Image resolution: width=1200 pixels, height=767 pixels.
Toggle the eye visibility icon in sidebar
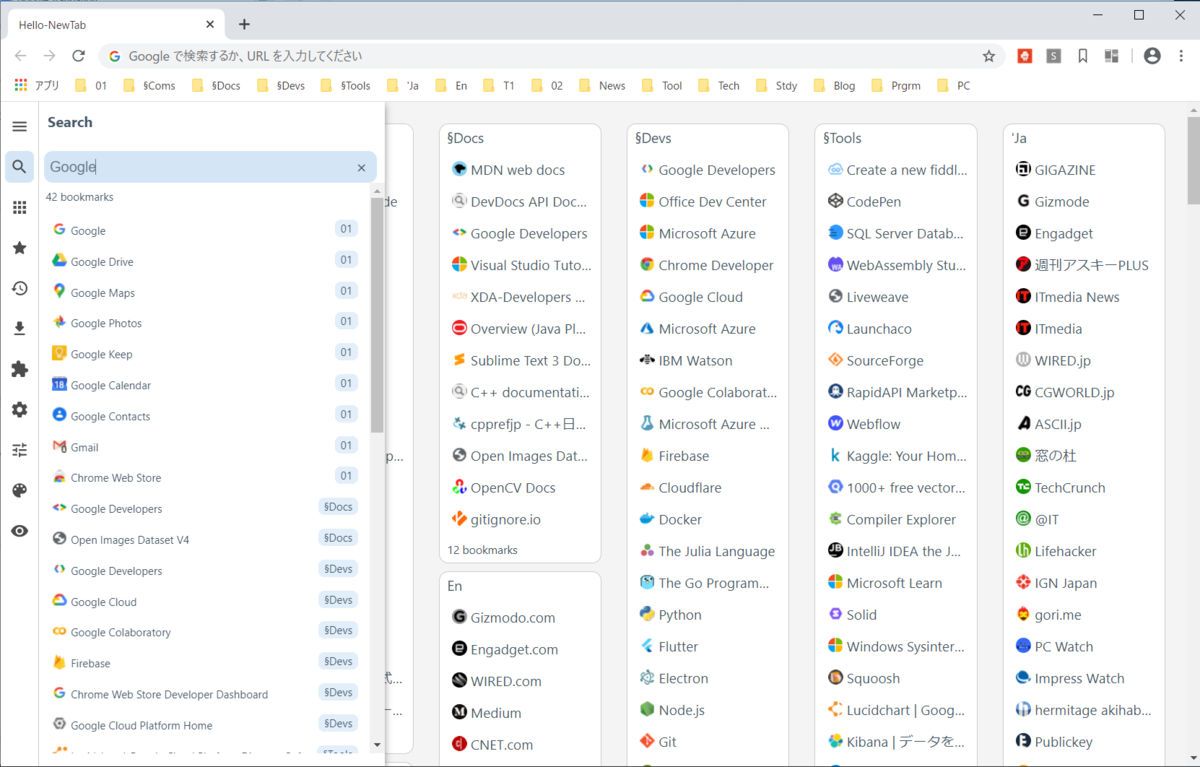pos(19,531)
